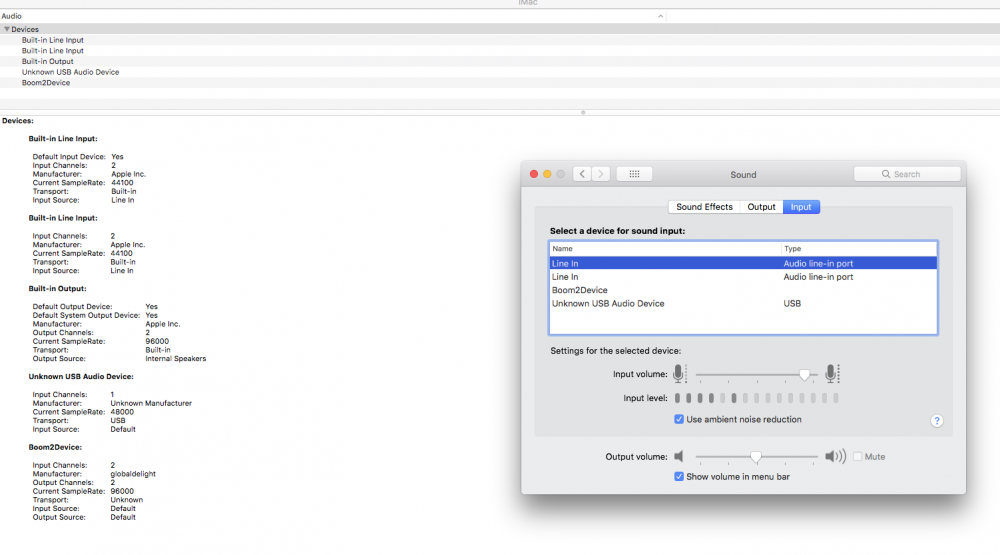Select Boom2Device in the device tree
1000x555 pixels.
[x=46, y=83]
